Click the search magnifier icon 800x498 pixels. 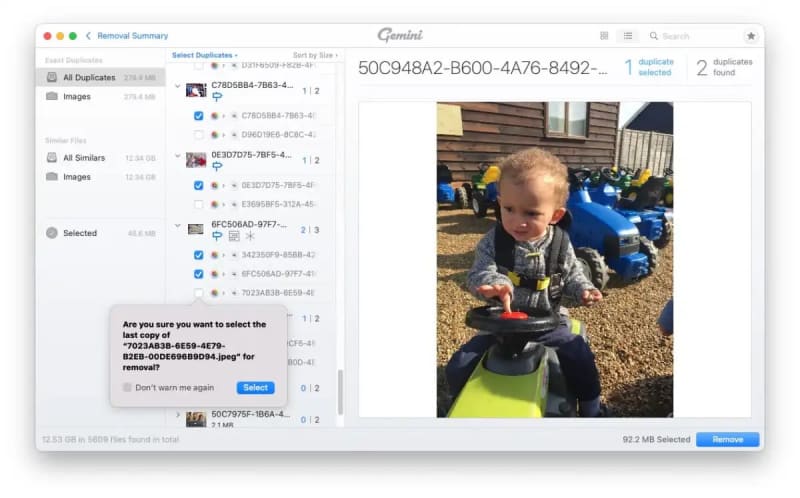click(x=654, y=36)
